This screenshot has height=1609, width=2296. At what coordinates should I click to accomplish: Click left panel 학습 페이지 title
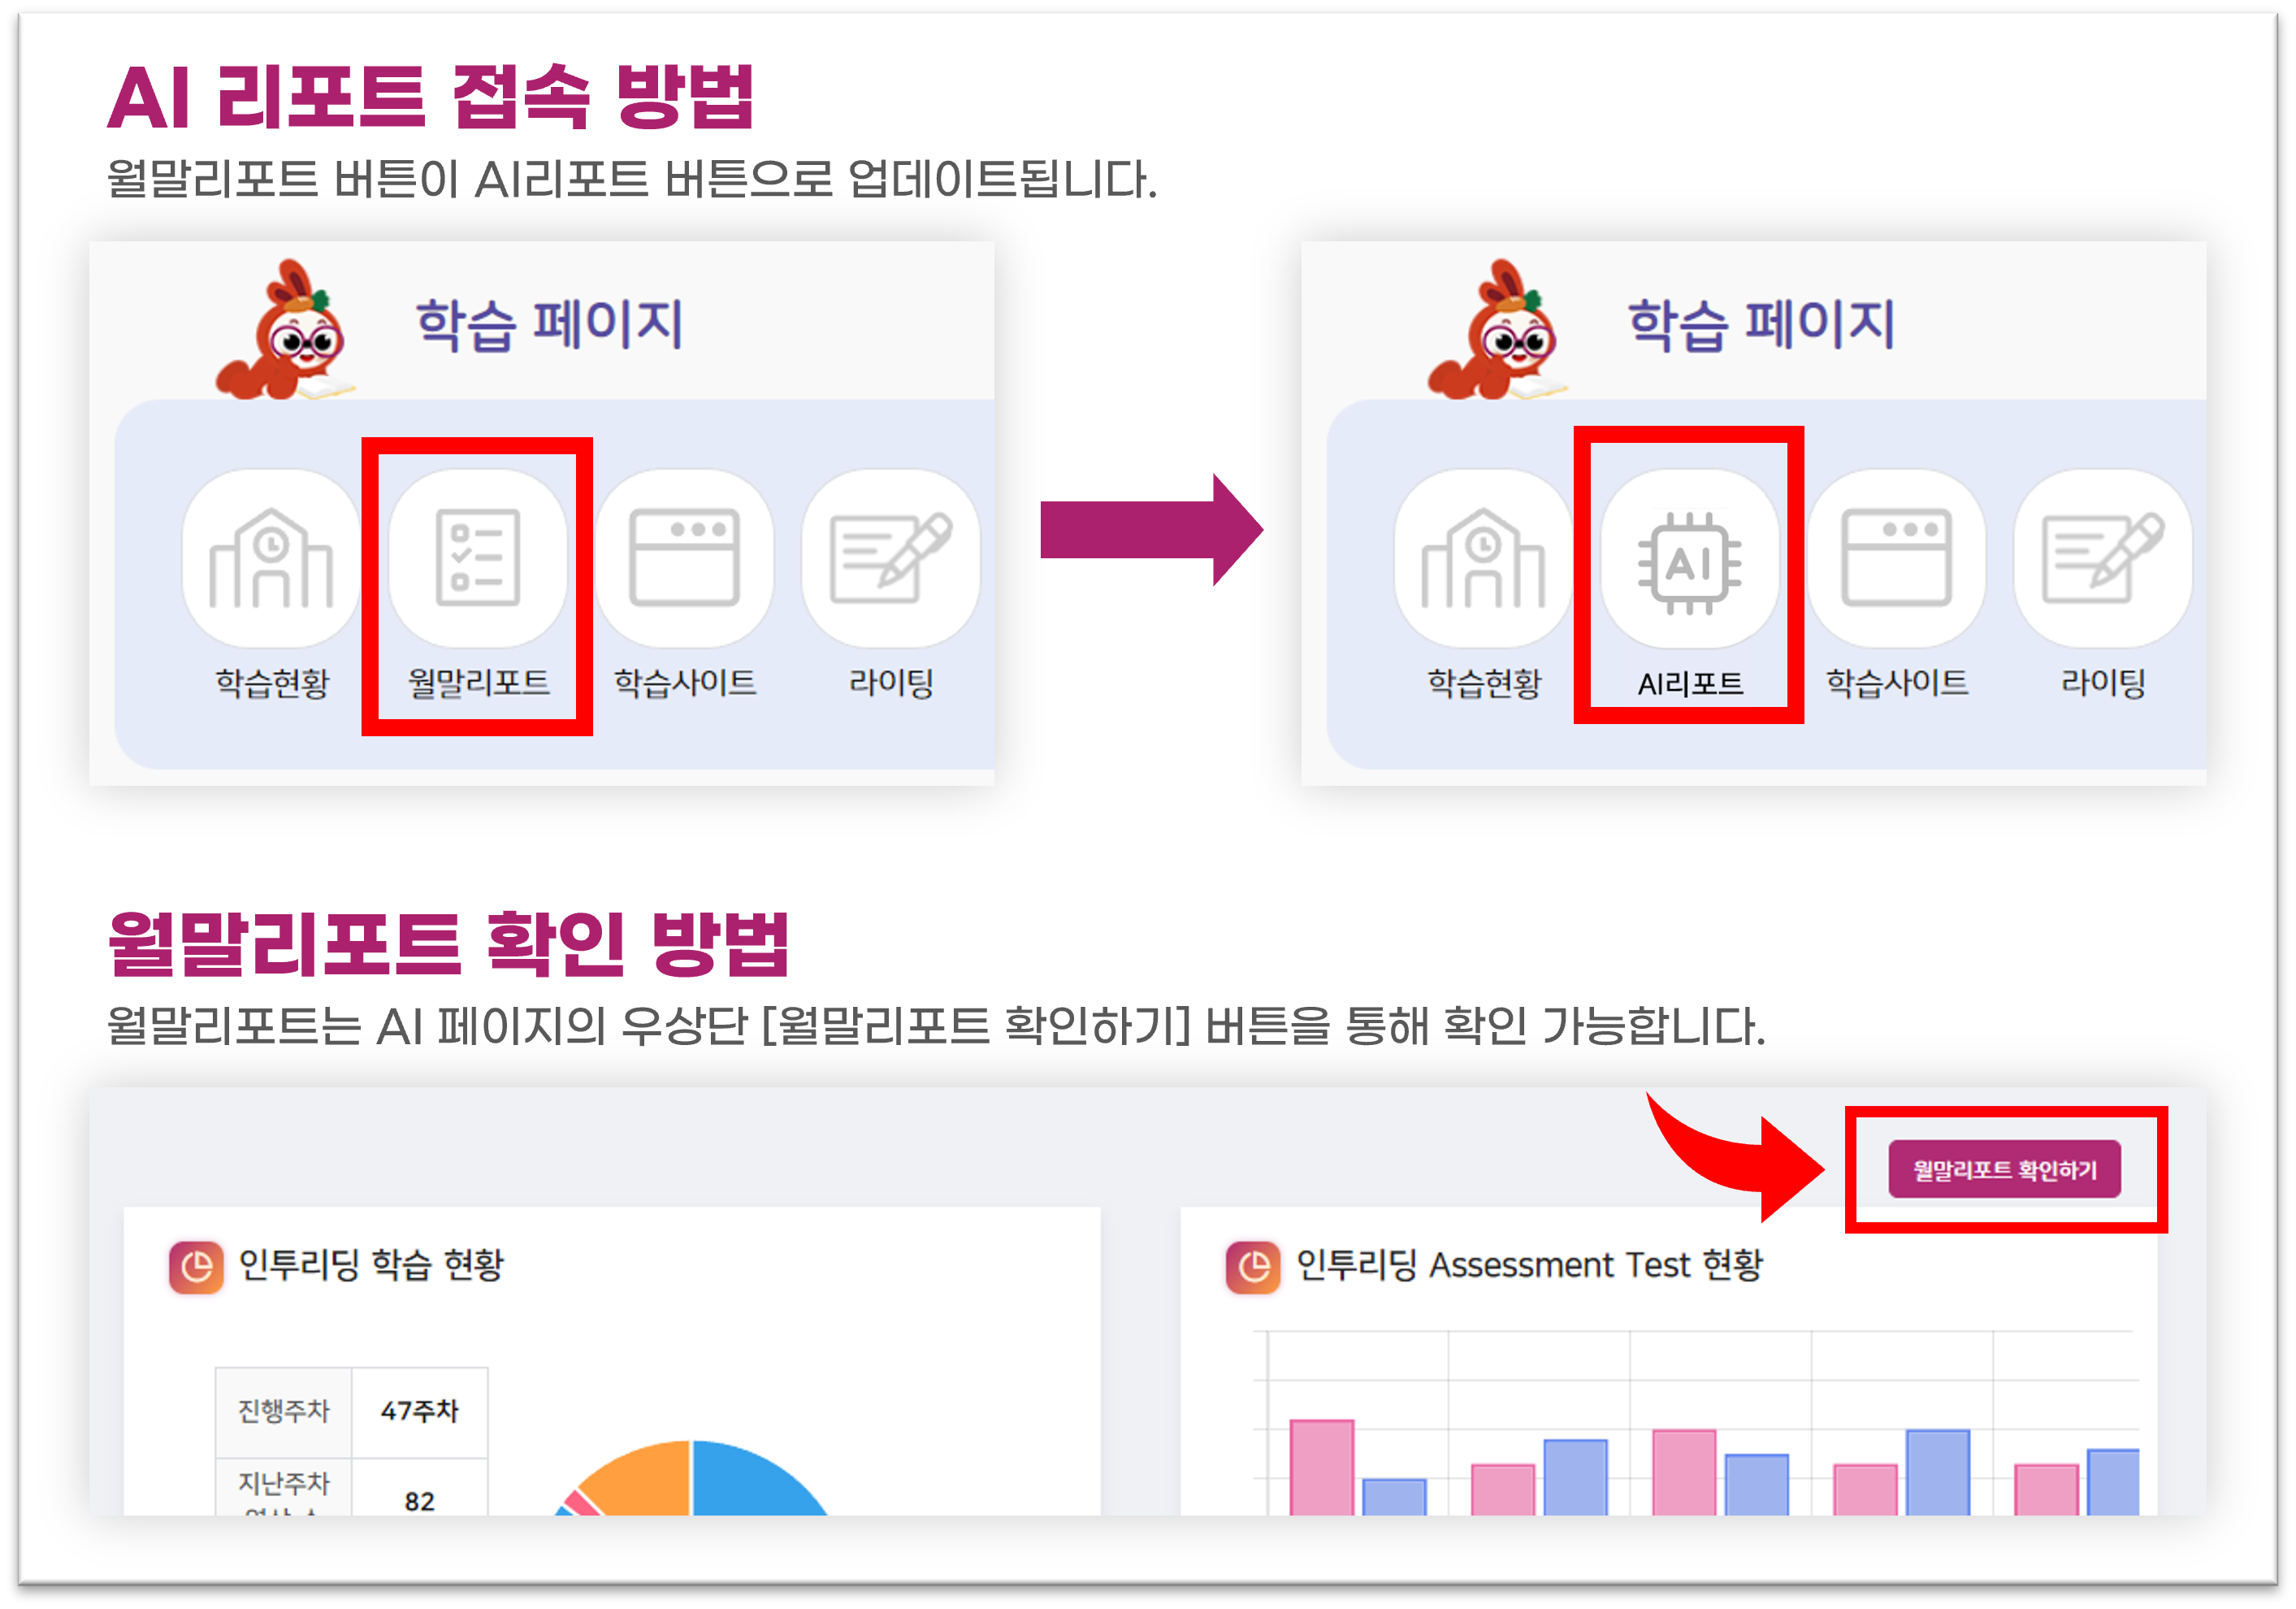point(549,324)
